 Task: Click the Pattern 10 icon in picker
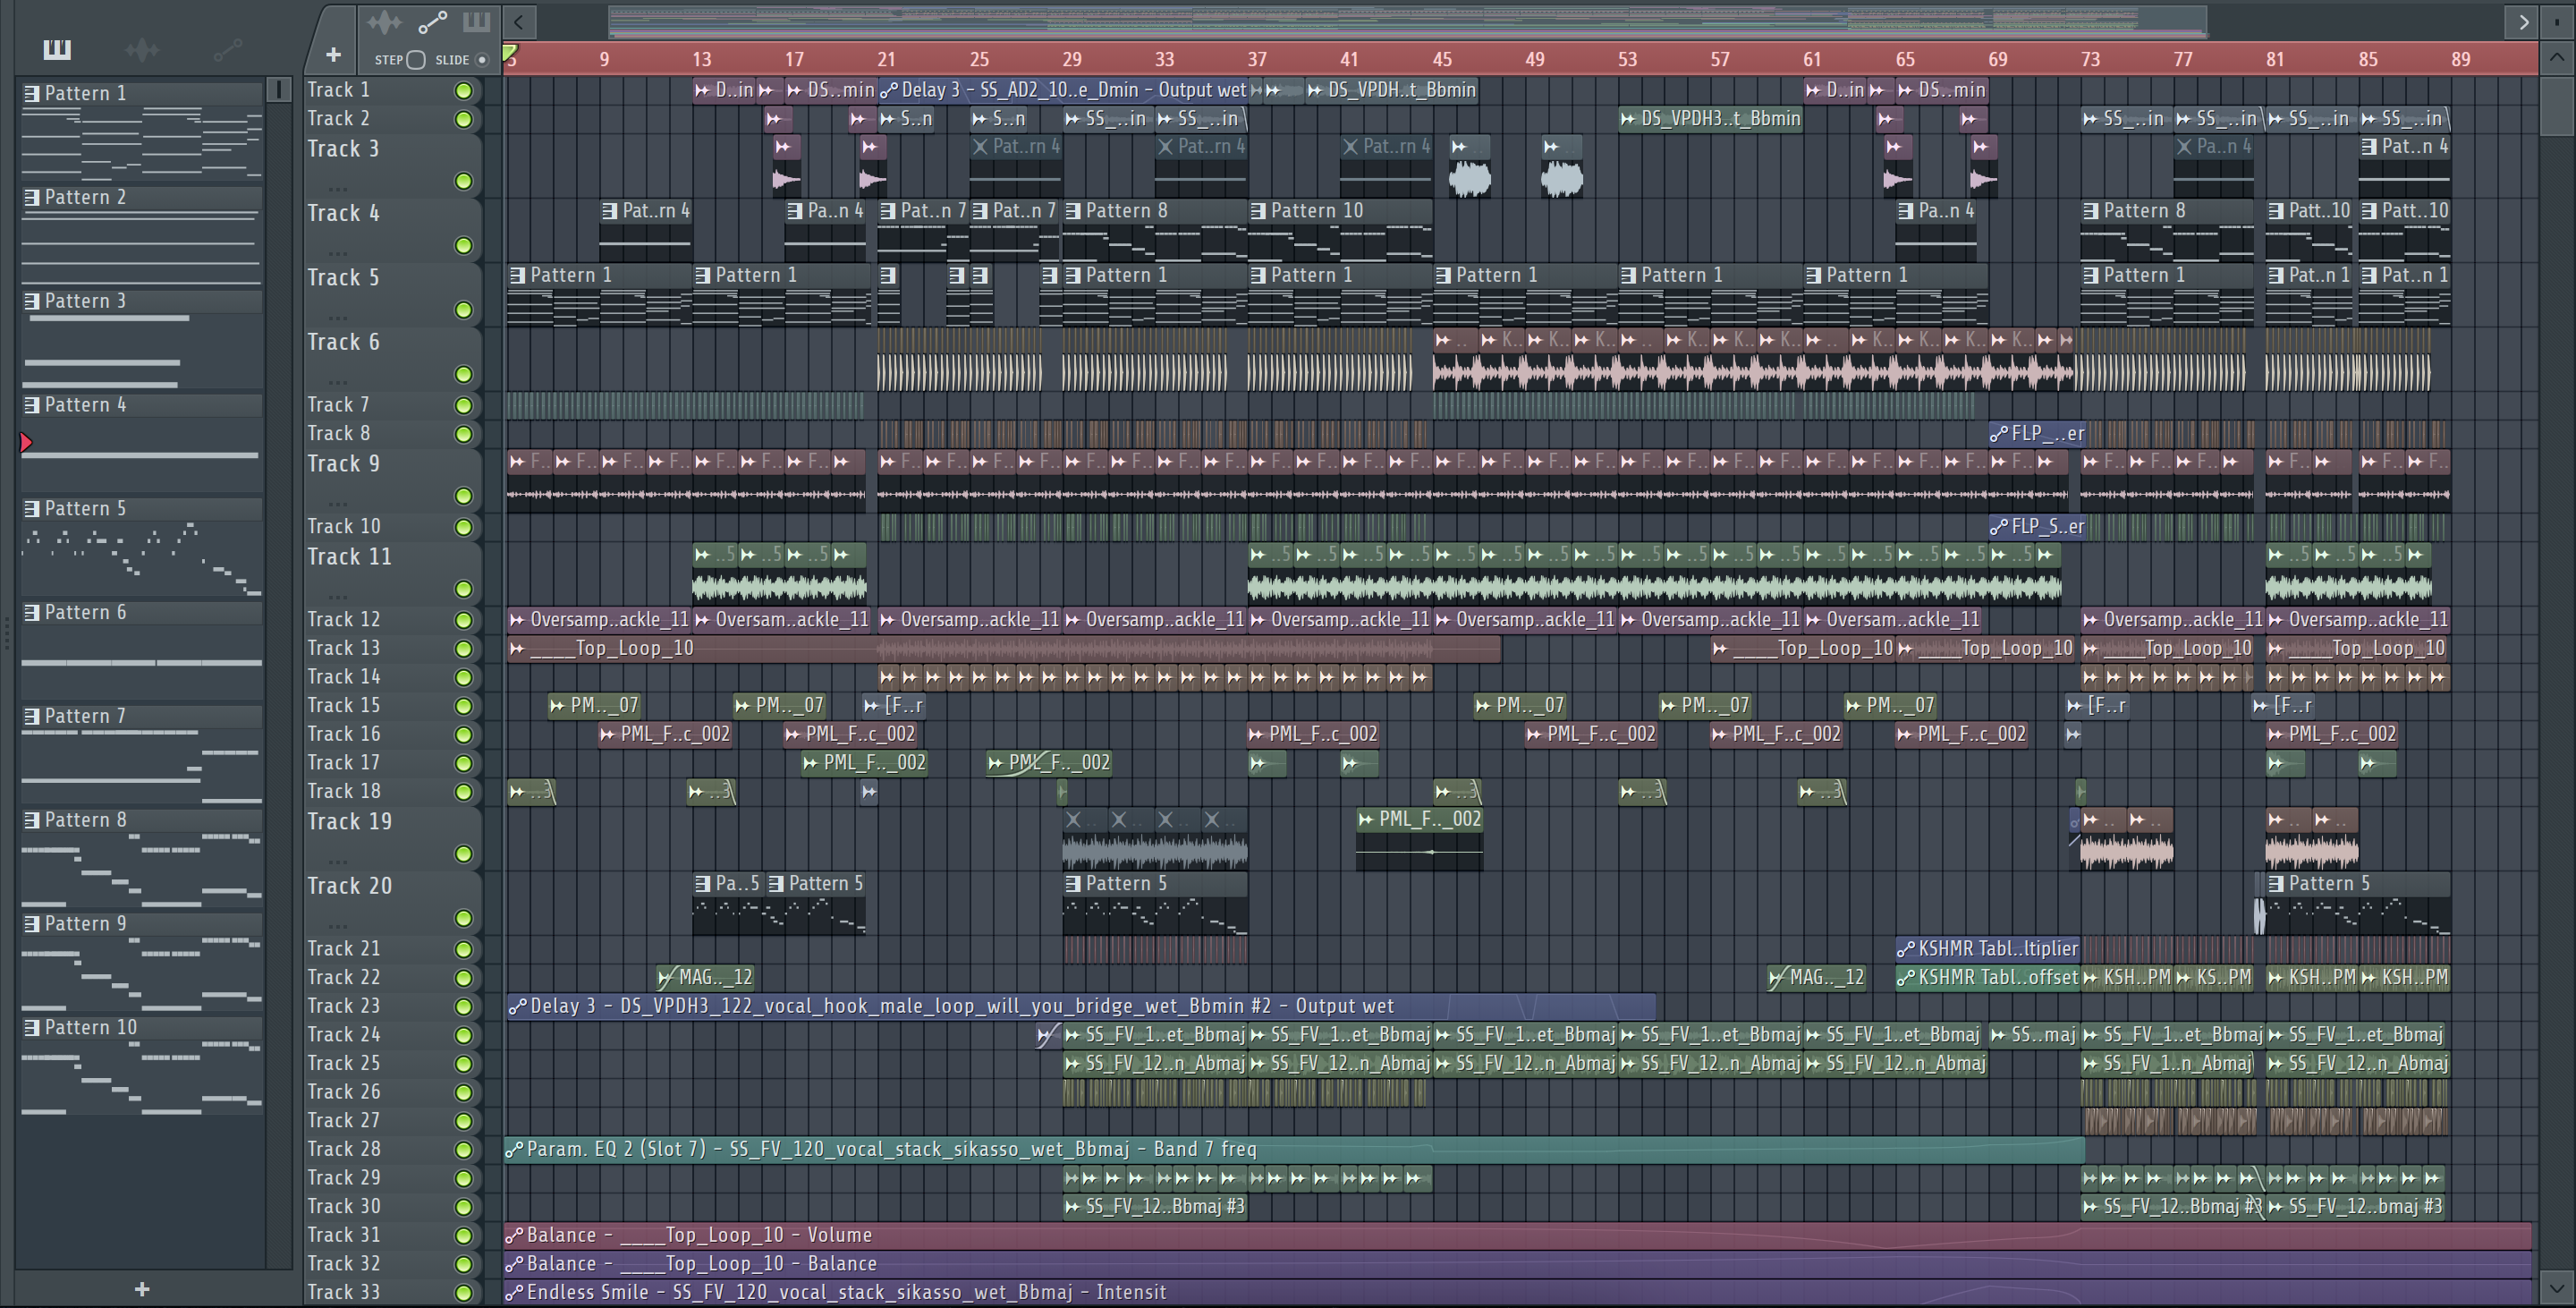(x=32, y=1027)
